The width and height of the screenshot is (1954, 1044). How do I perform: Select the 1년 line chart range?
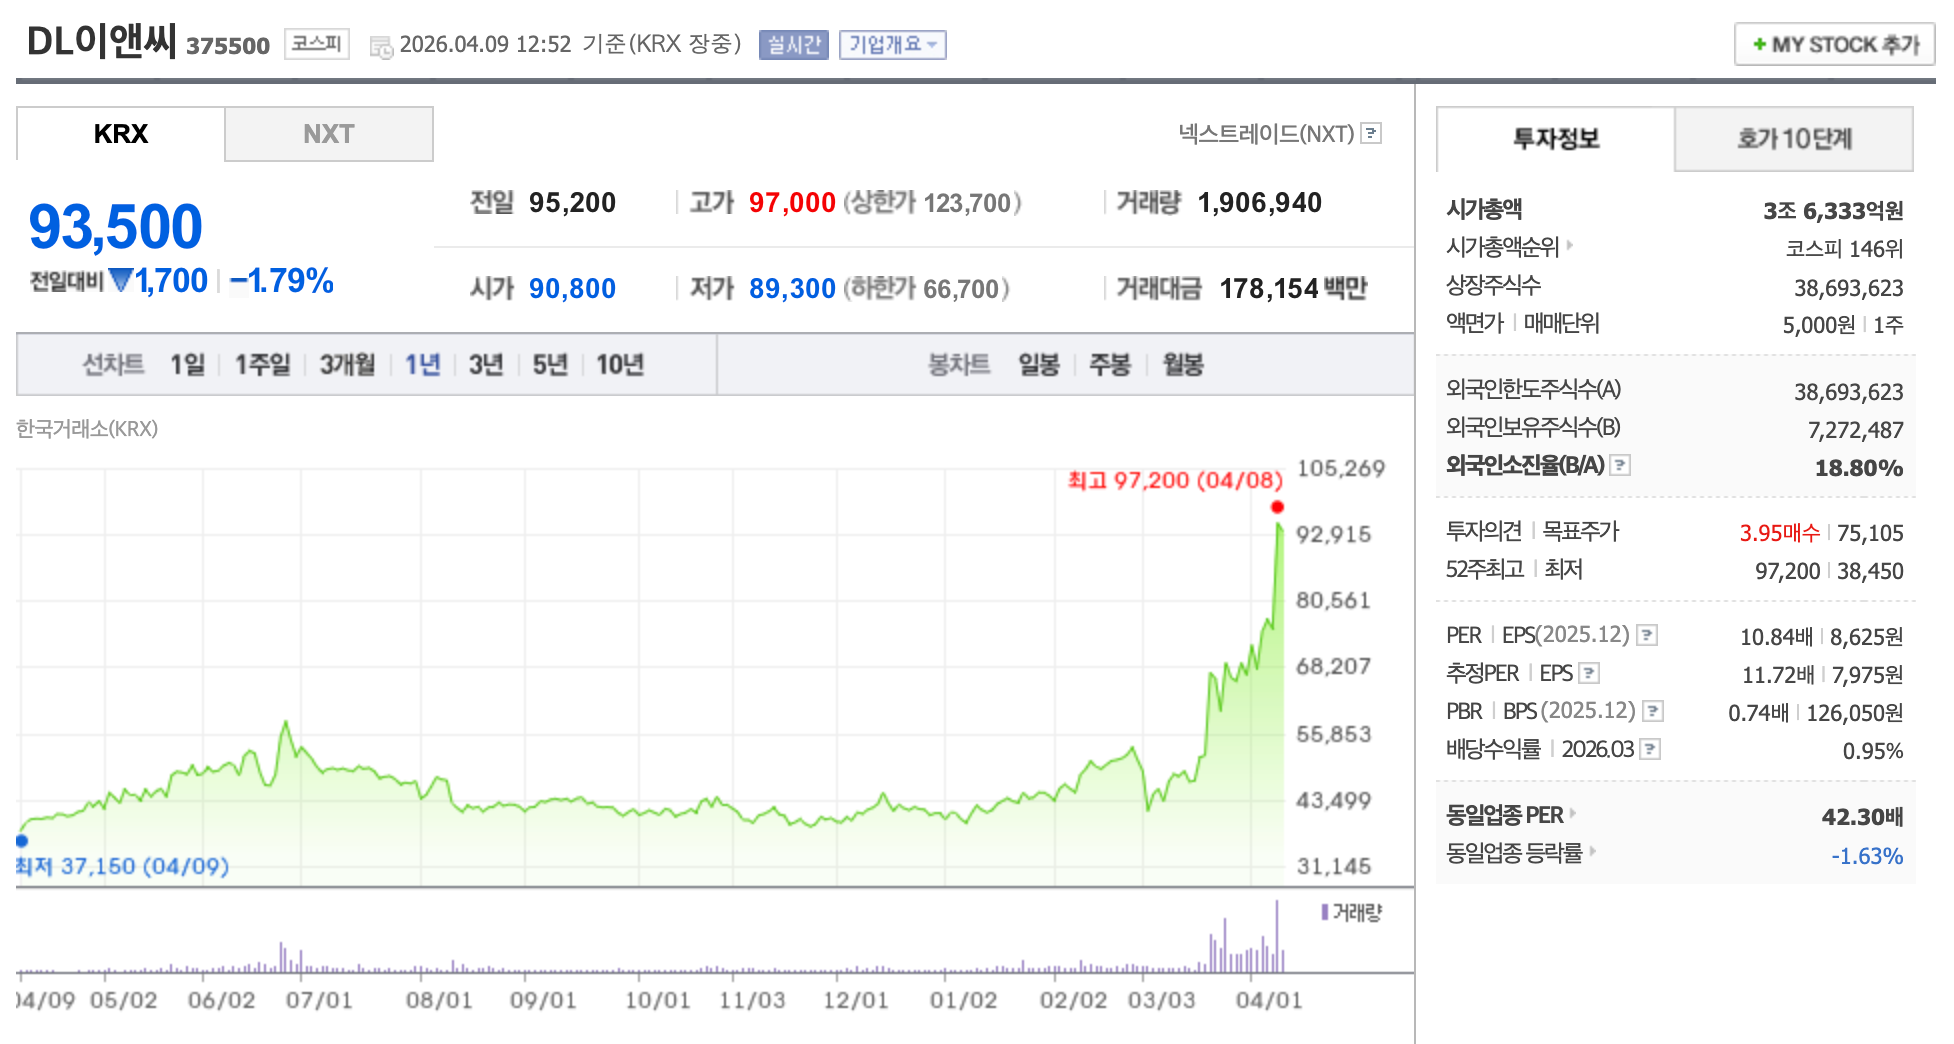tap(422, 365)
